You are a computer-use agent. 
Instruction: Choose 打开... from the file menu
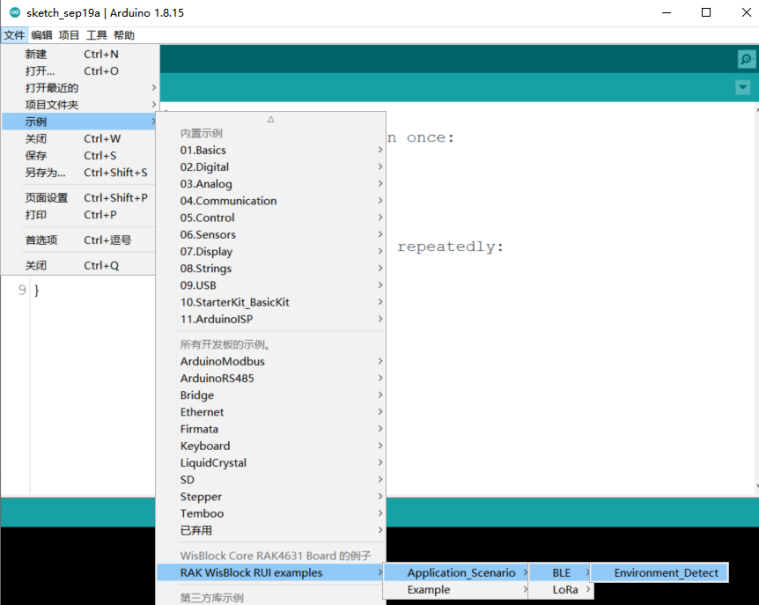point(80,71)
